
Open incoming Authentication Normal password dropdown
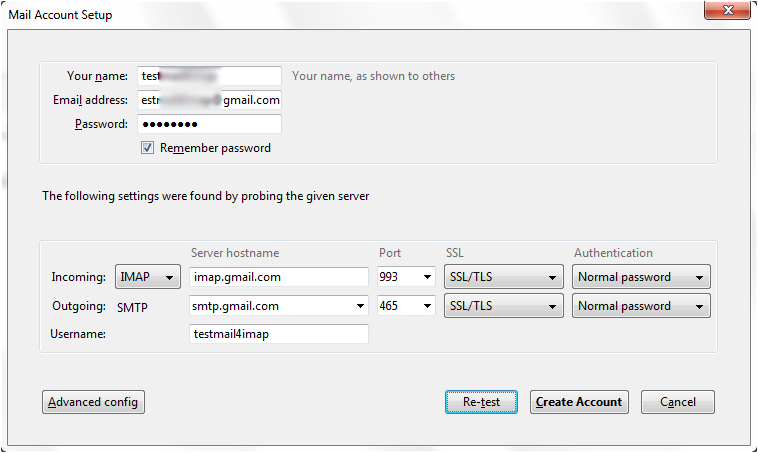tap(641, 277)
